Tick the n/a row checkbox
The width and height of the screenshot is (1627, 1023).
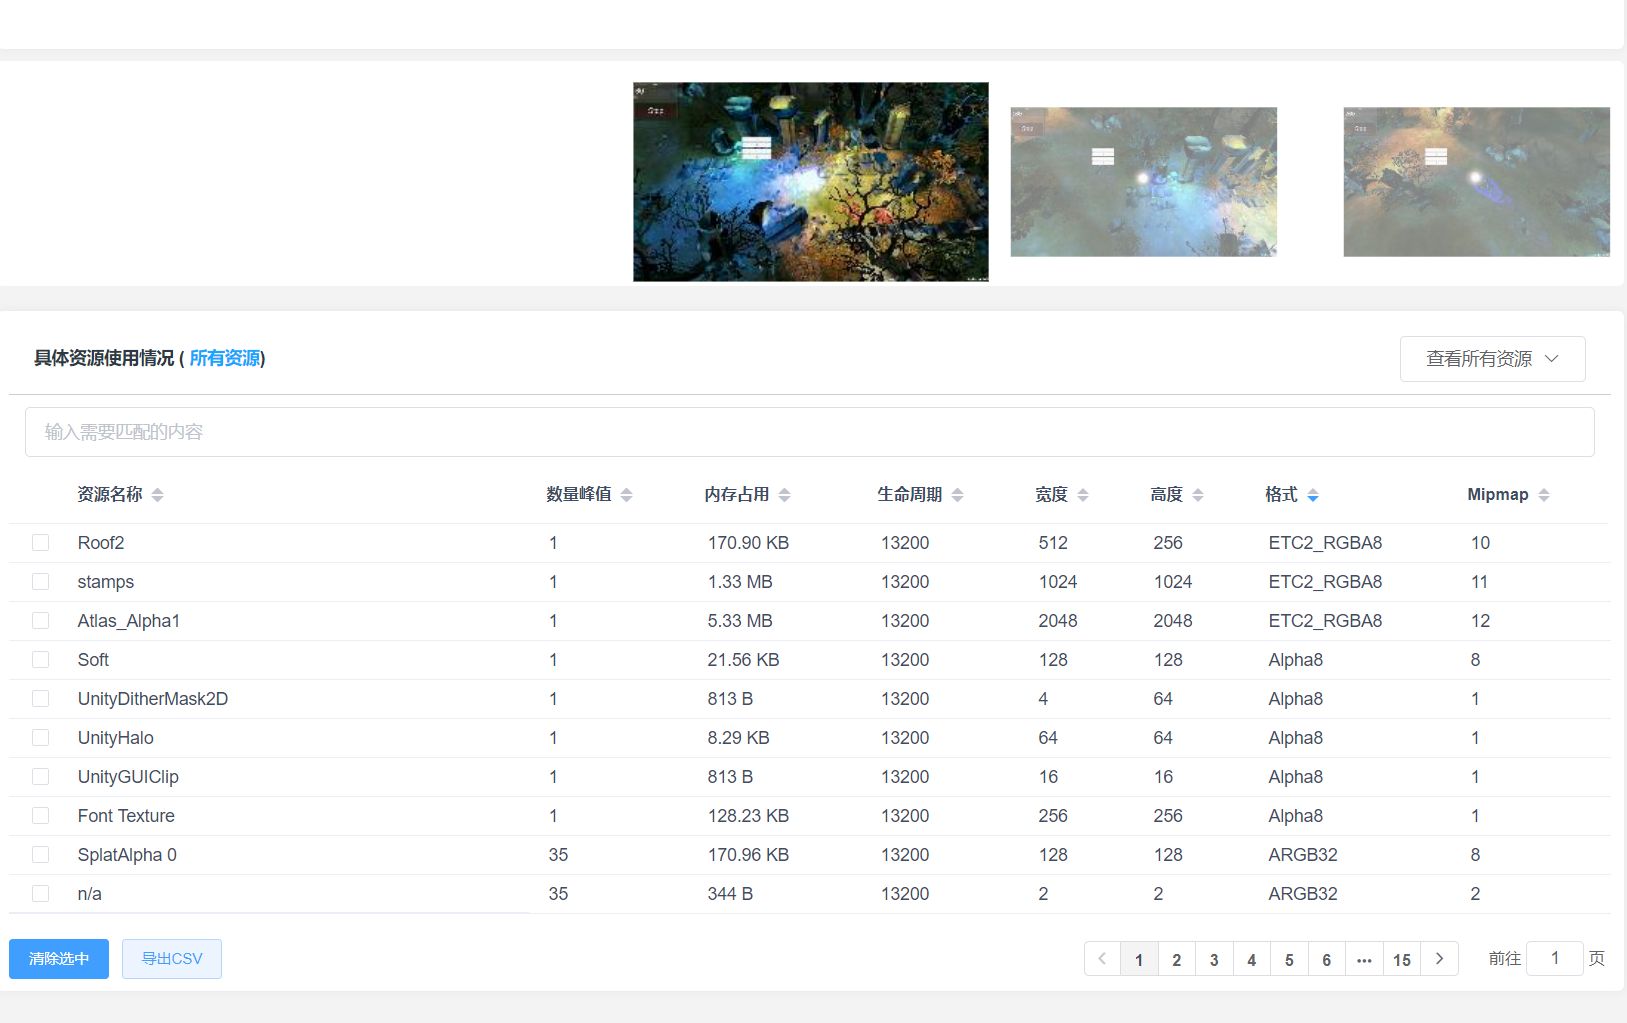tap(40, 893)
